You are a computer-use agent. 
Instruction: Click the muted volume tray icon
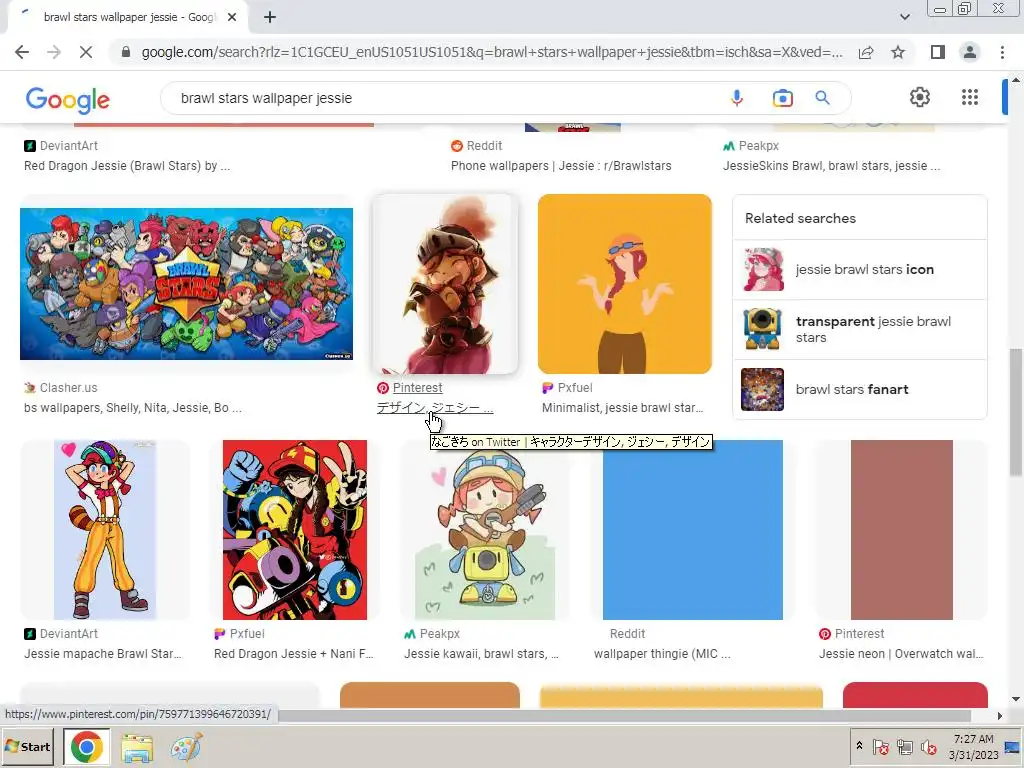pos(929,747)
